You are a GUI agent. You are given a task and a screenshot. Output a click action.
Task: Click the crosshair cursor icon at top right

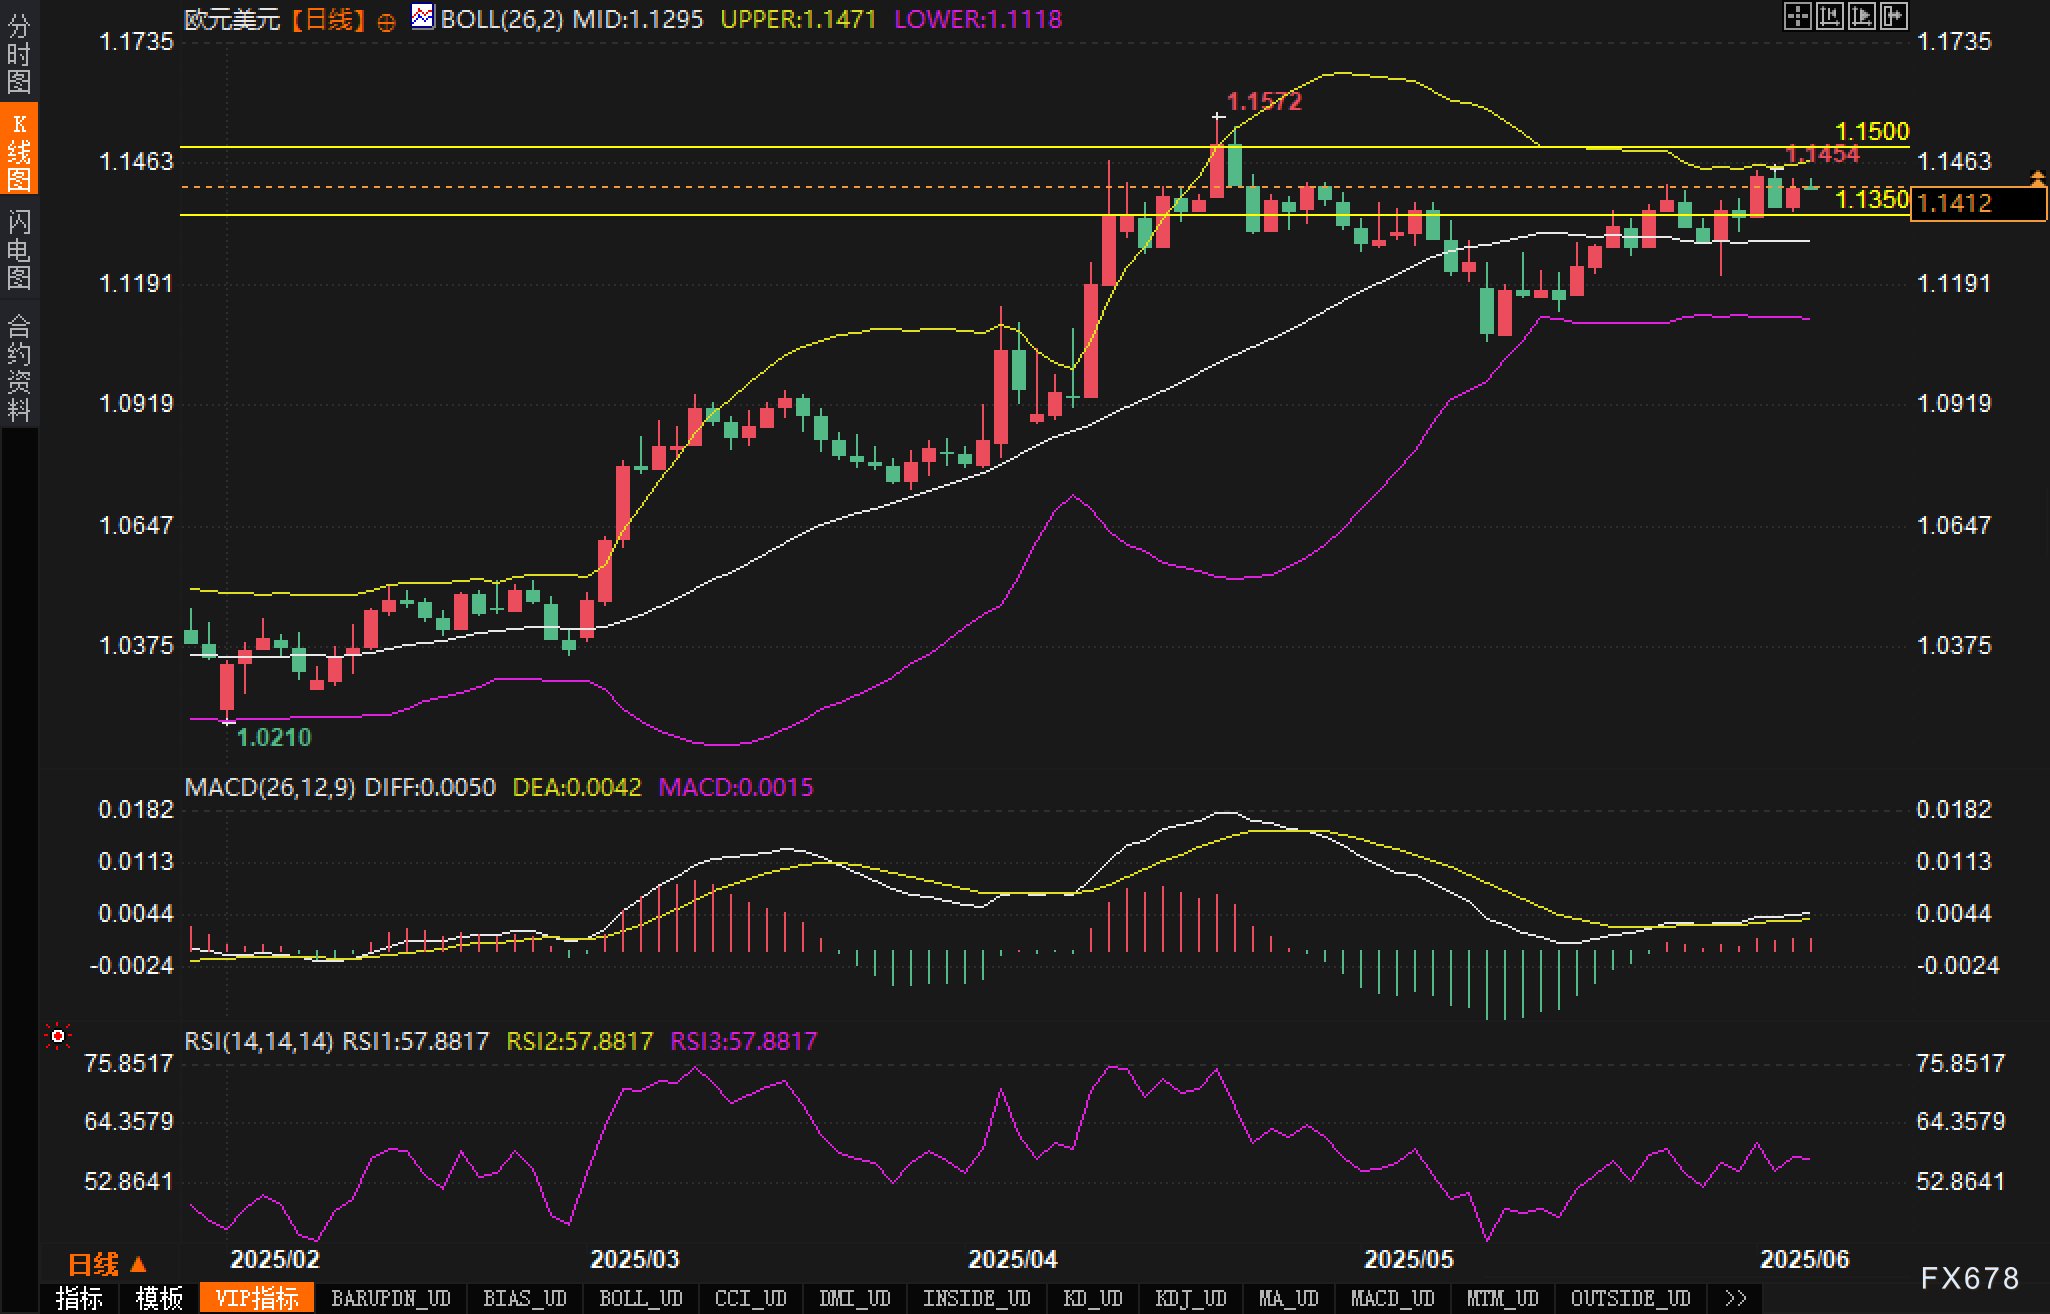coord(1797,16)
